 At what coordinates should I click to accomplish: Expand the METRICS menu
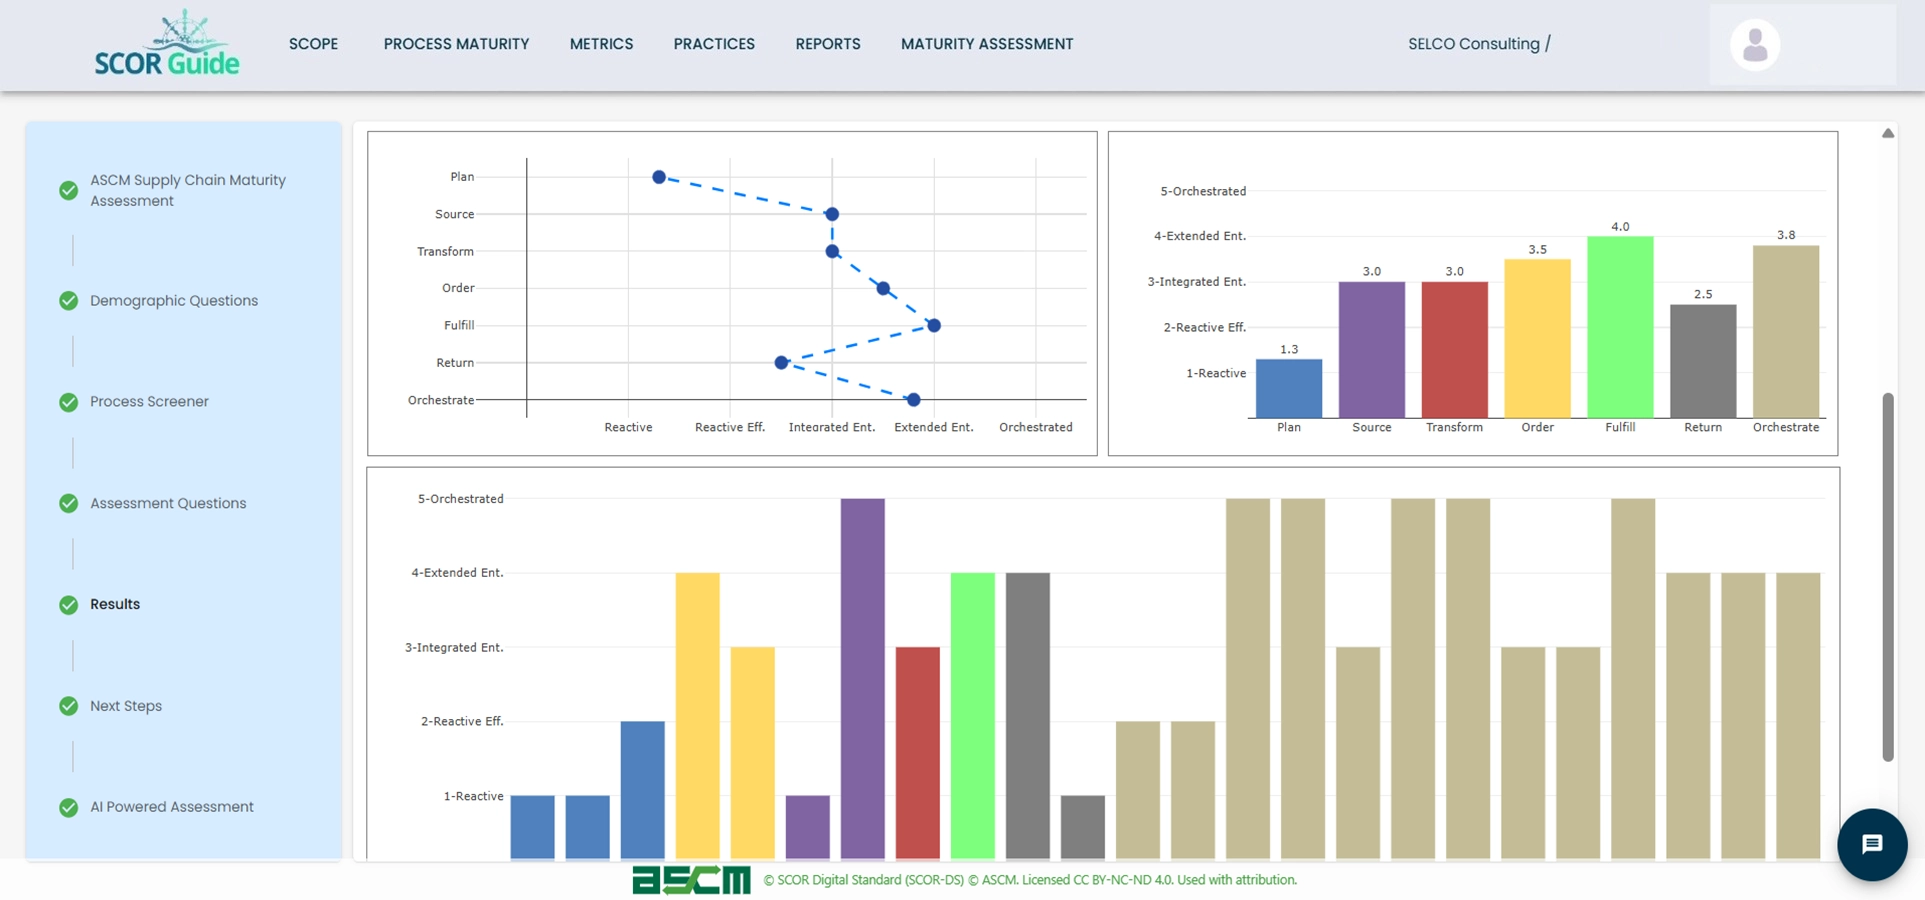click(x=601, y=44)
